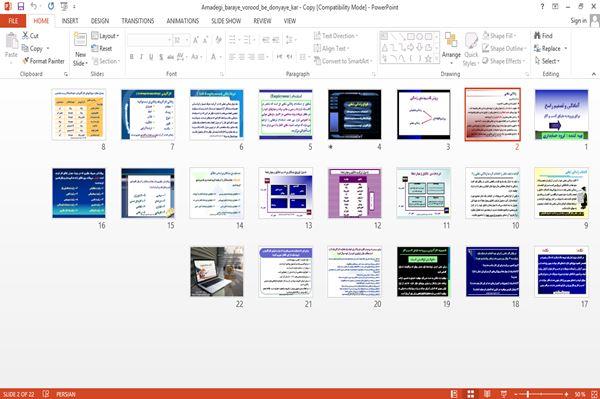600x399 pixels.
Task: Open the TRANSITIONS ribbon tab
Action: [138, 21]
